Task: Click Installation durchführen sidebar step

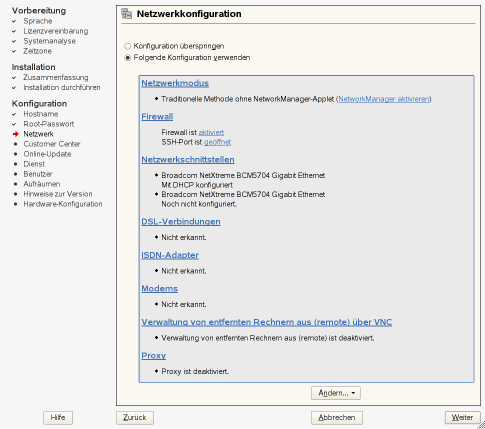Action: (x=62, y=87)
